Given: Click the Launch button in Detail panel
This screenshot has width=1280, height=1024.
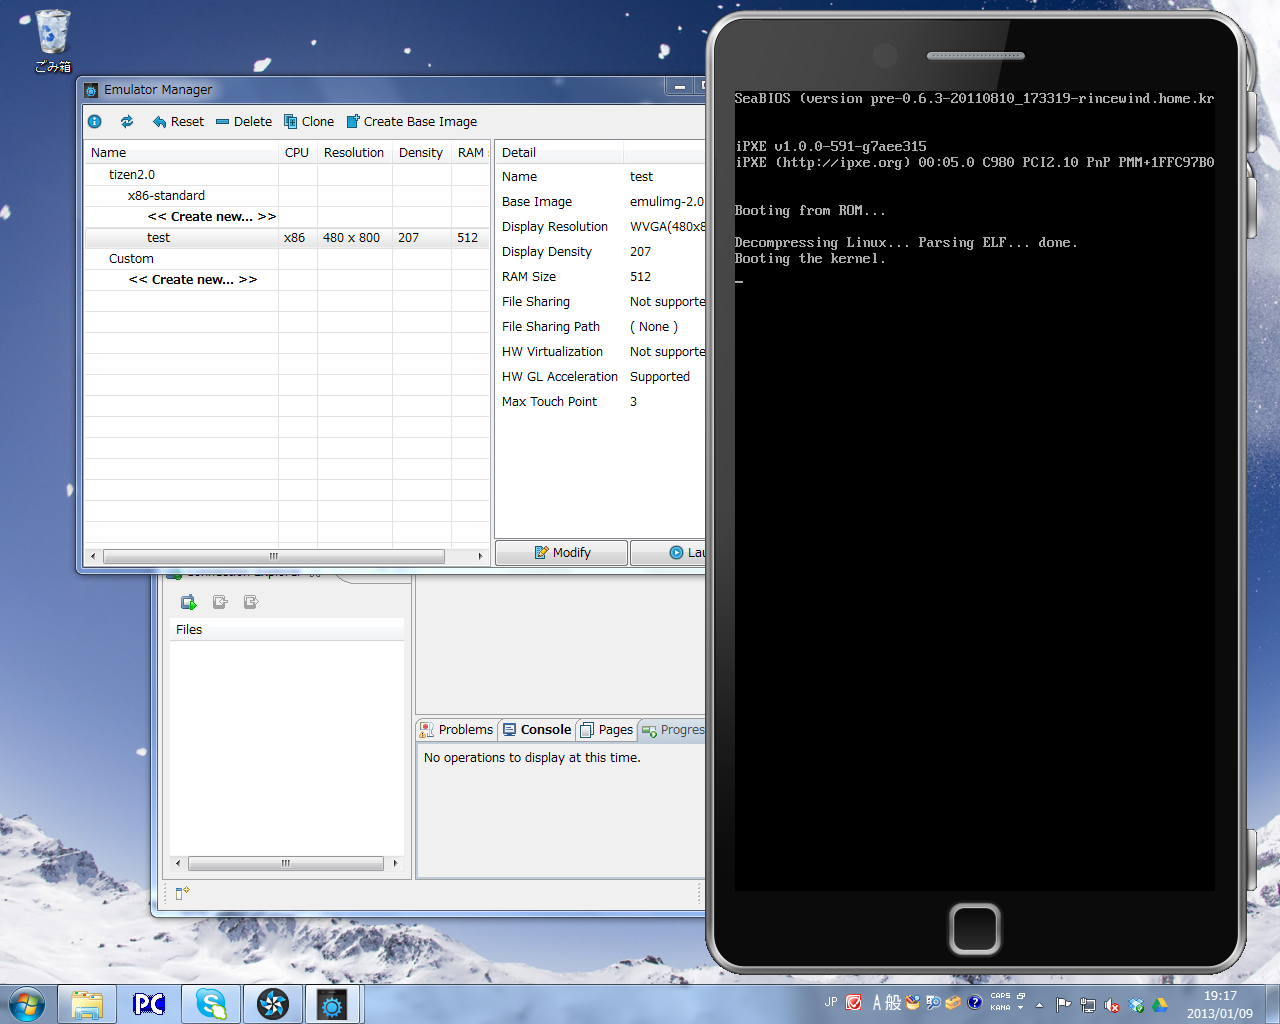Looking at the screenshot, I should 668,553.
